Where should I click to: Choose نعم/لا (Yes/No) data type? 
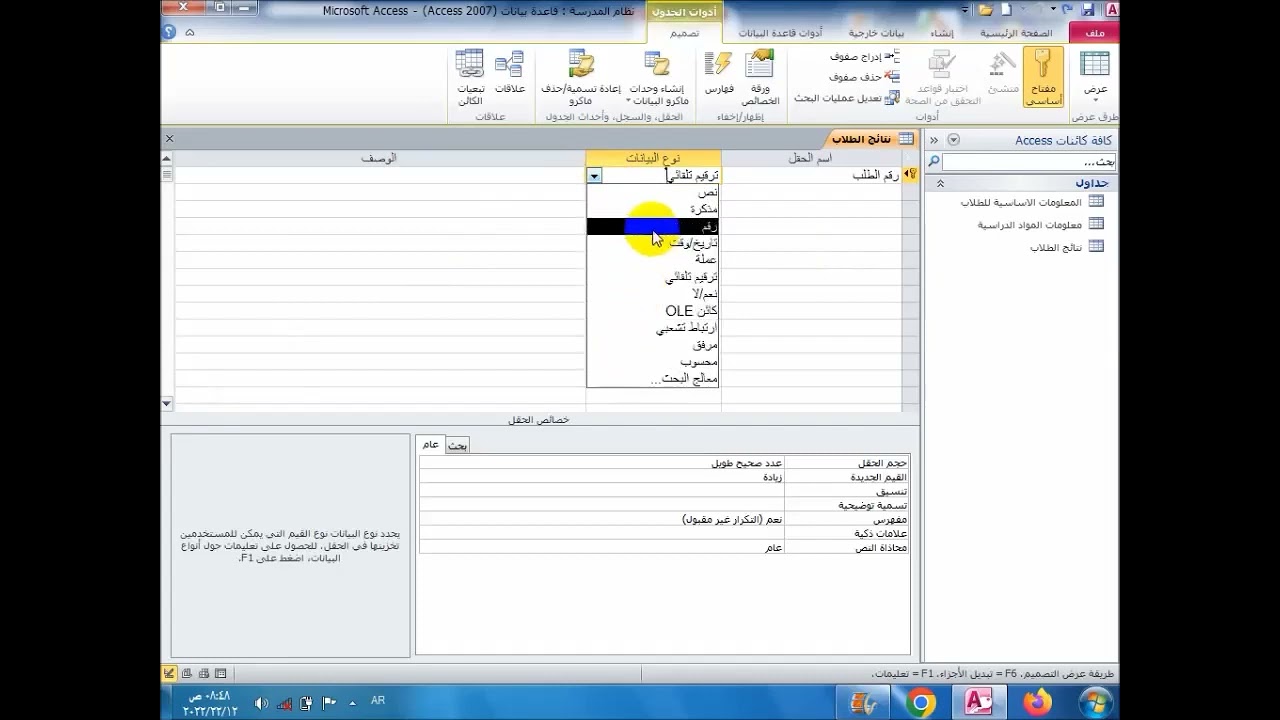[653, 294]
